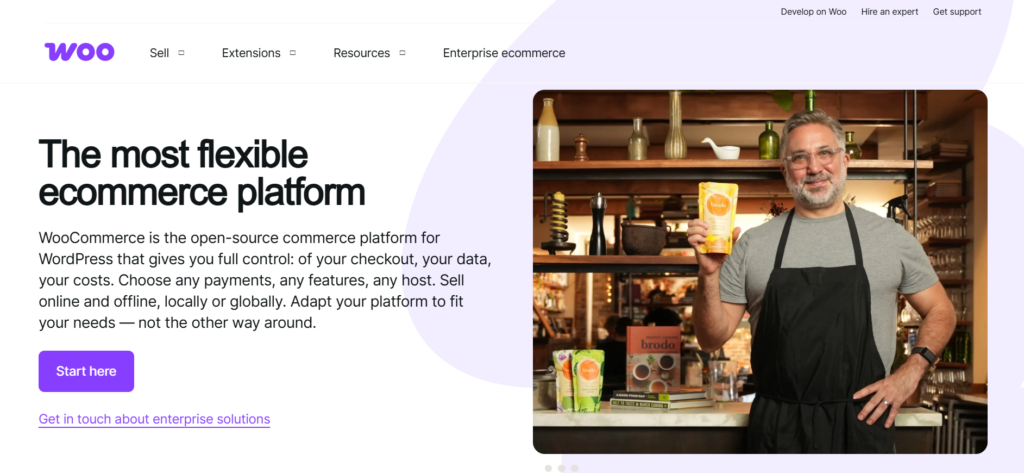Click the Start here button
The image size is (1024, 473).
[x=86, y=371]
